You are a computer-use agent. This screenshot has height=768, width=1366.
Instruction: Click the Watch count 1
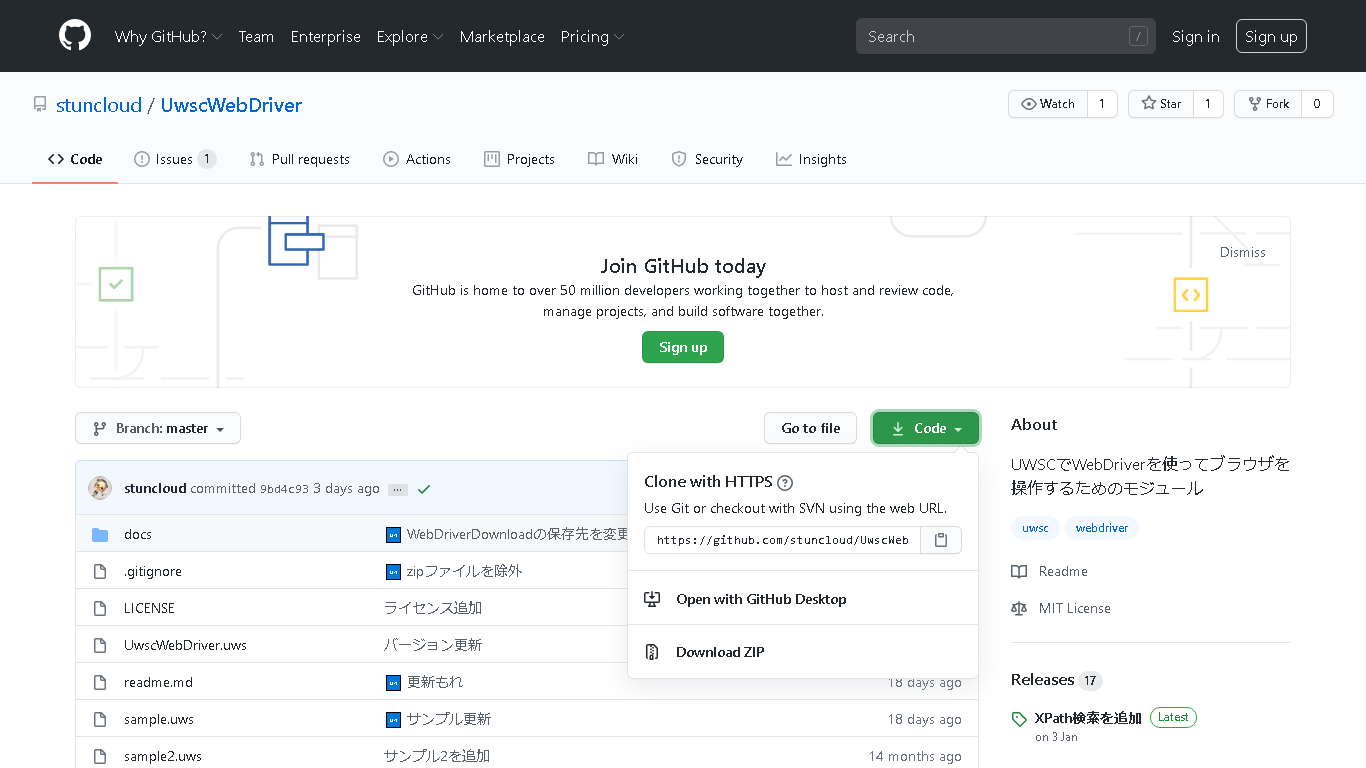tap(1102, 104)
